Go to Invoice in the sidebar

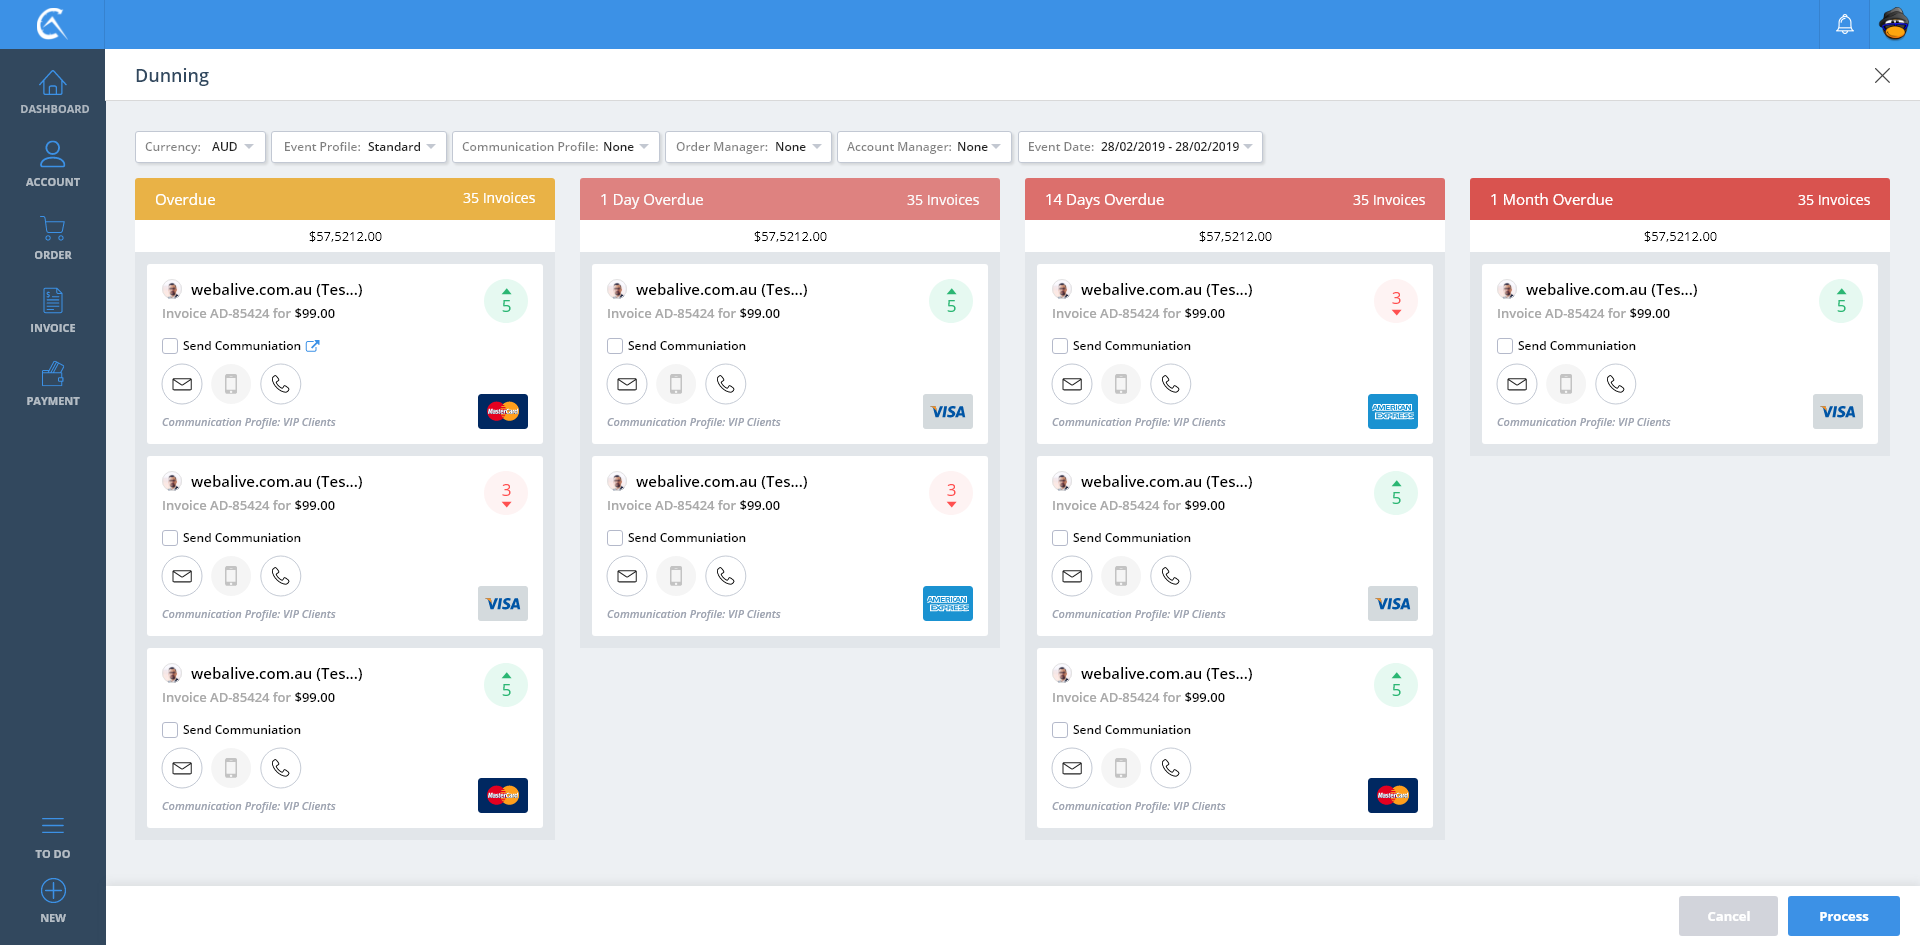53,310
